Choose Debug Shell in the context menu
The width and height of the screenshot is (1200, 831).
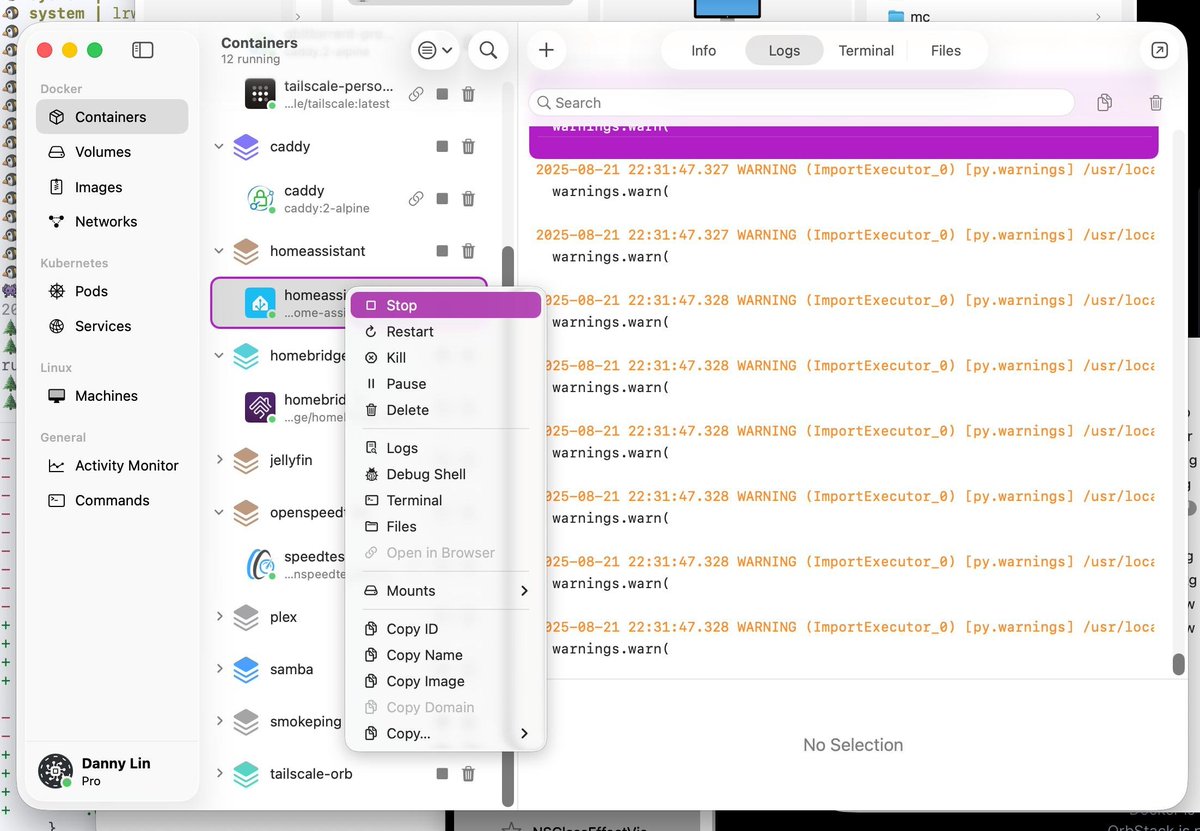[x=446, y=474]
